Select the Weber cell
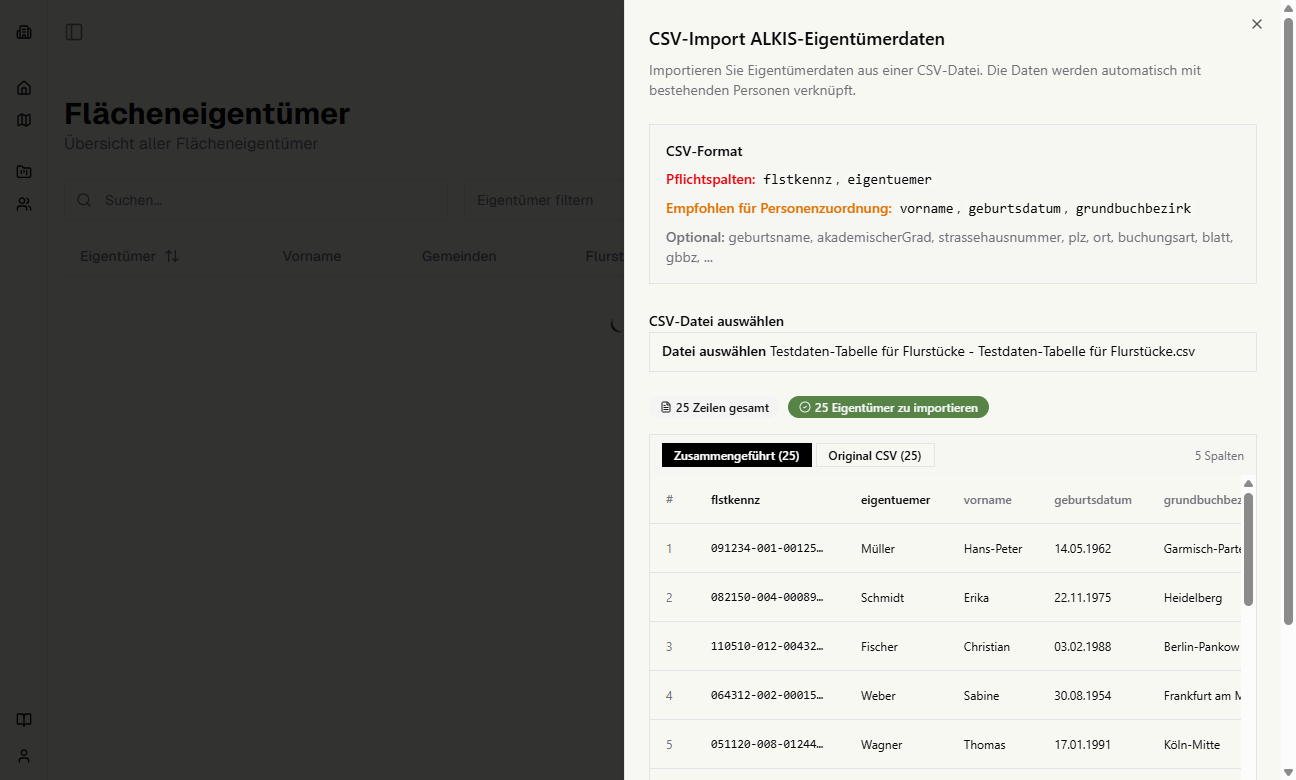 tap(878, 696)
